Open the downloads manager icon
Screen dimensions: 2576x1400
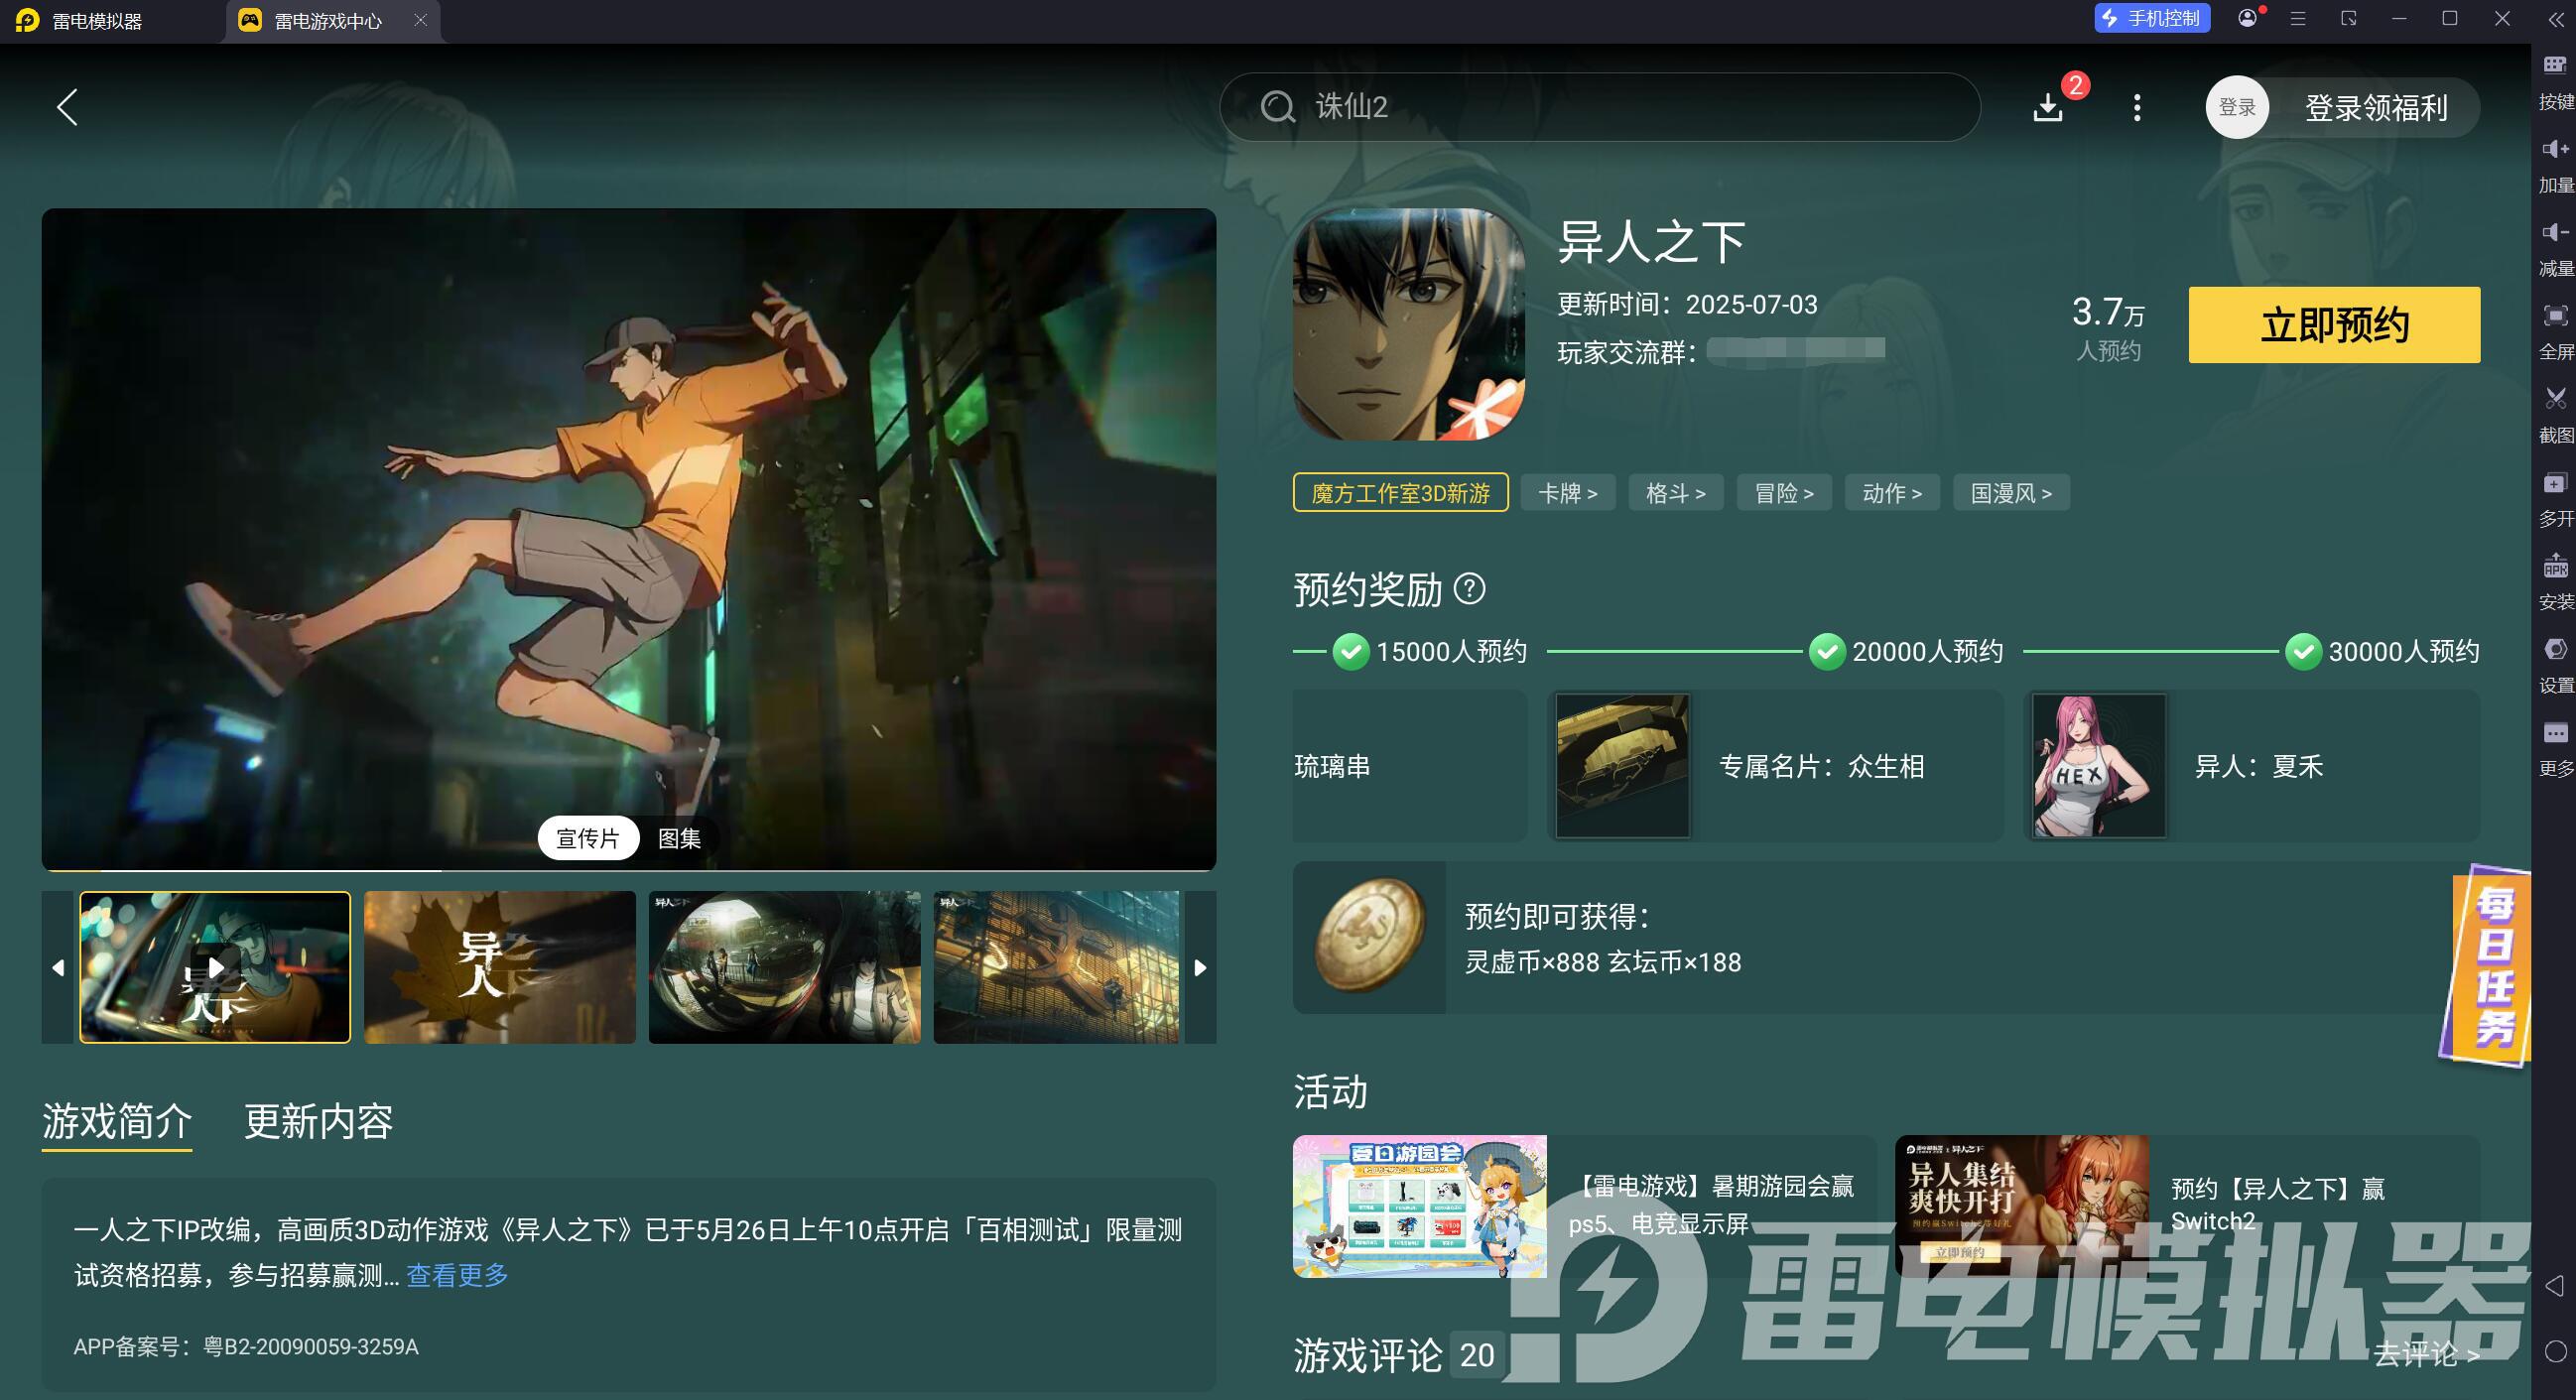2048,106
